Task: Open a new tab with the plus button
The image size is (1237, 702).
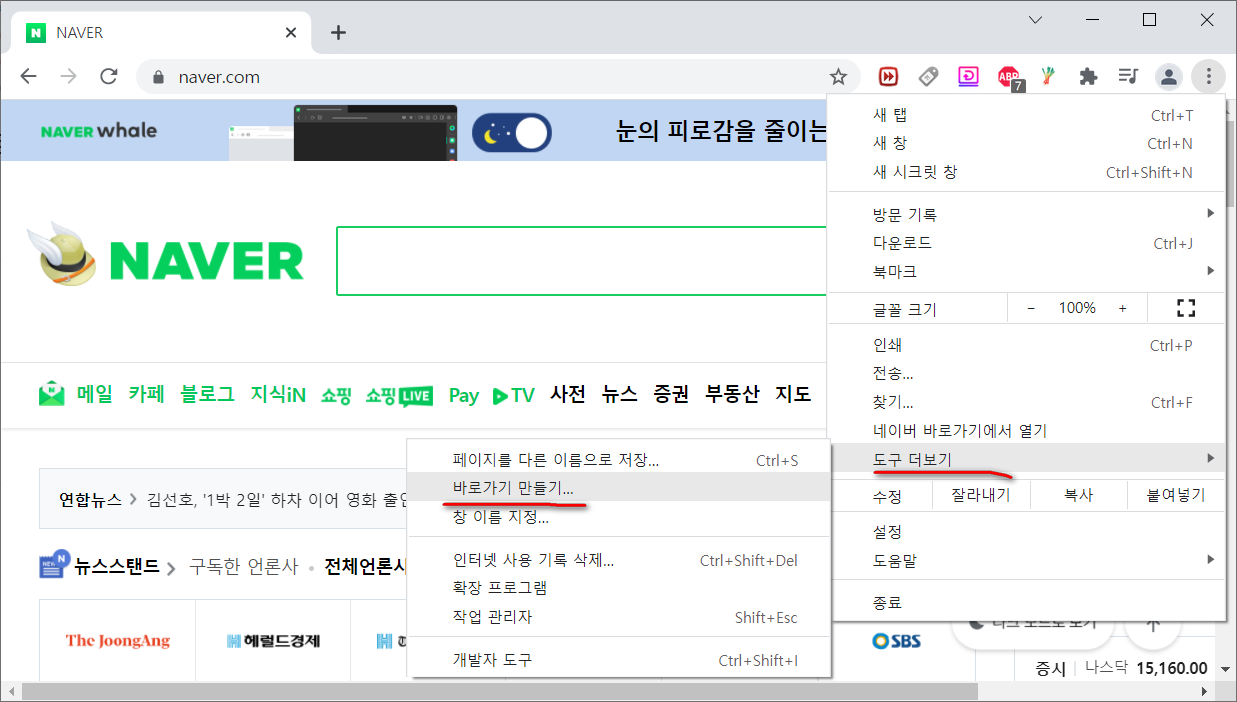Action: click(x=338, y=32)
